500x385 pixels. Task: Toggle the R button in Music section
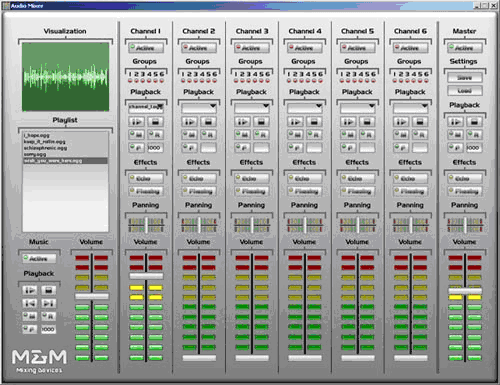49,316
